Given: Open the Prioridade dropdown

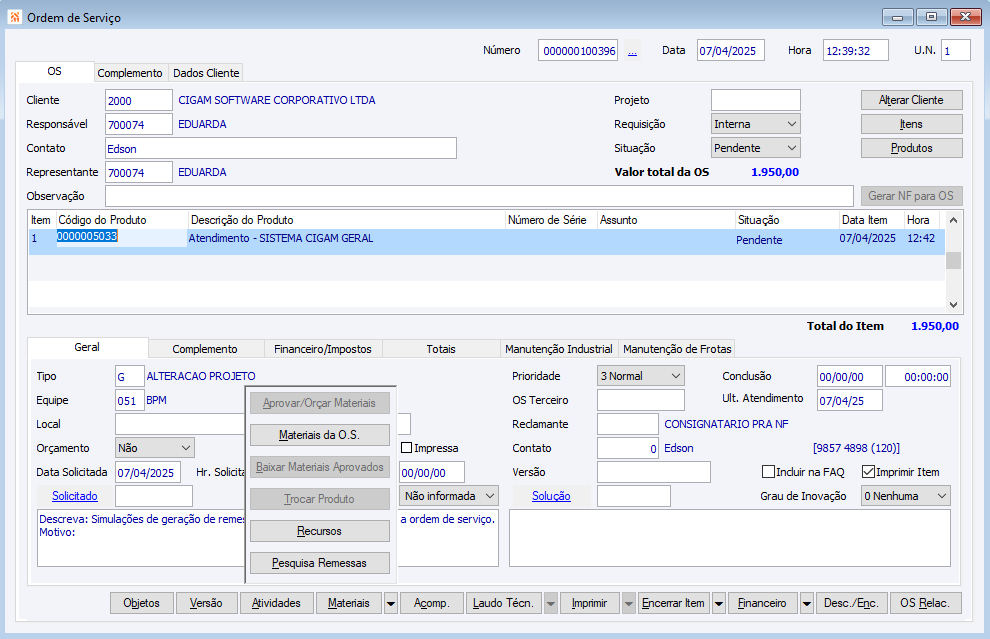Looking at the screenshot, I should tap(640, 376).
